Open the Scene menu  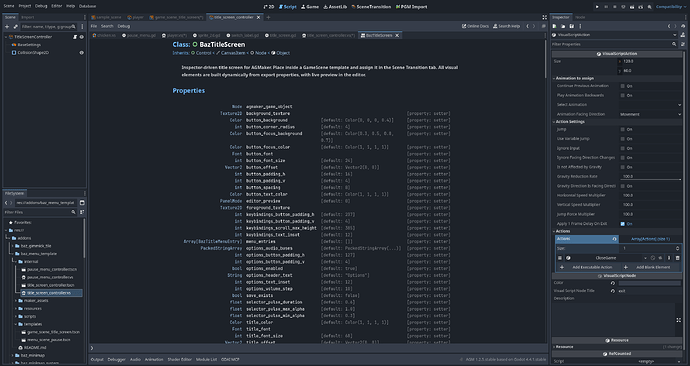click(9, 6)
